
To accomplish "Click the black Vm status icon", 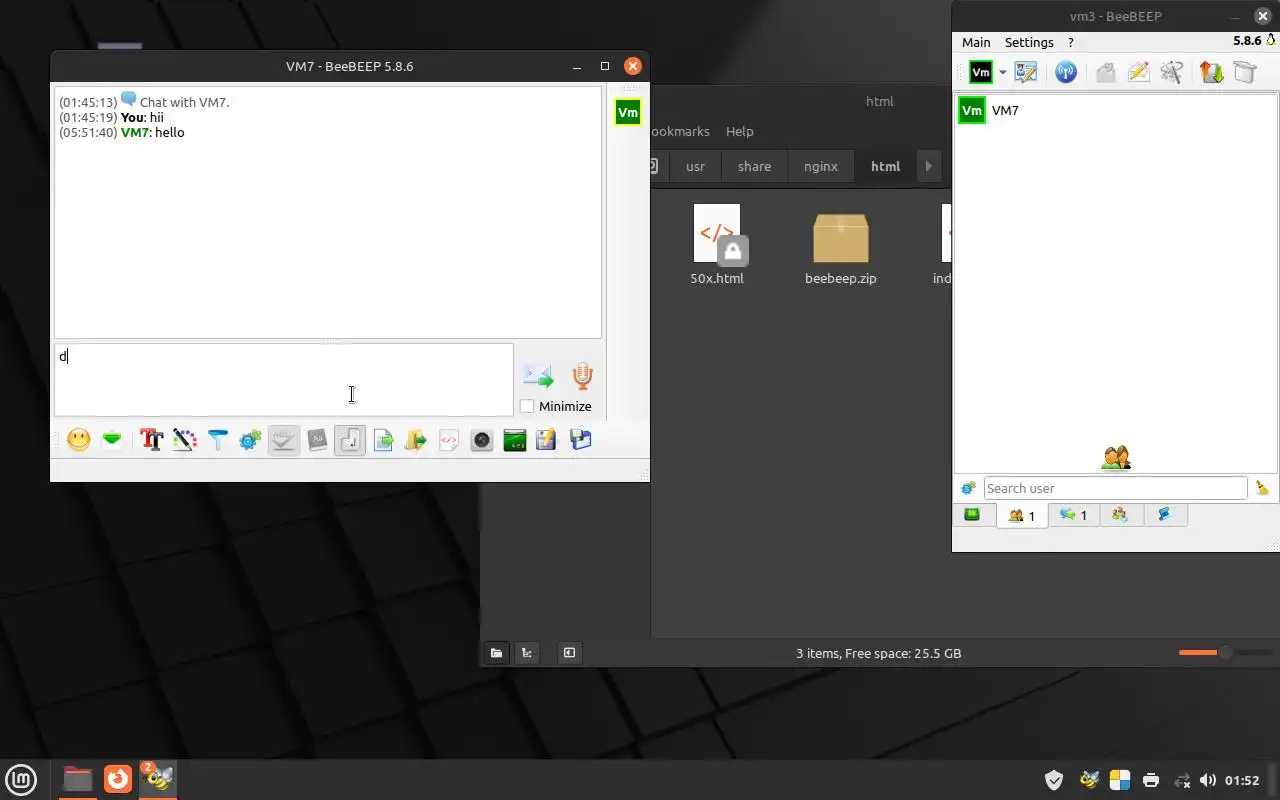I will [981, 72].
